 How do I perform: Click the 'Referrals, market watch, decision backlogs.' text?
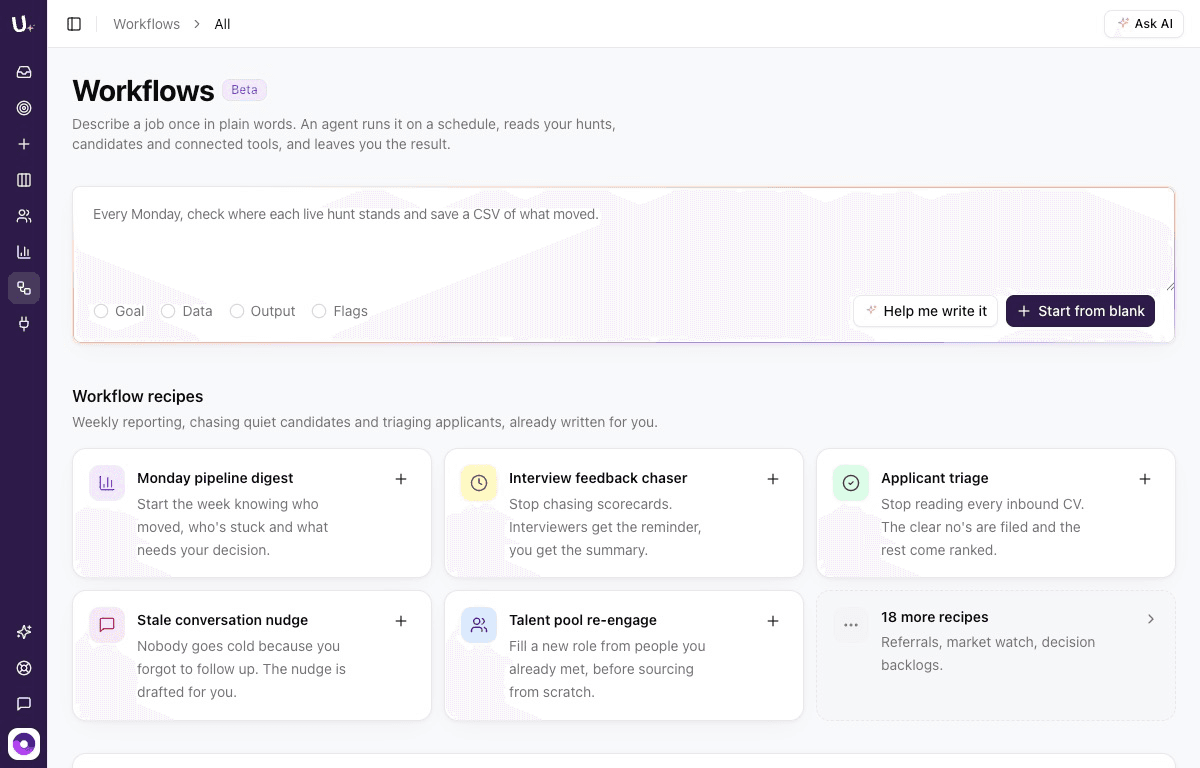988,653
